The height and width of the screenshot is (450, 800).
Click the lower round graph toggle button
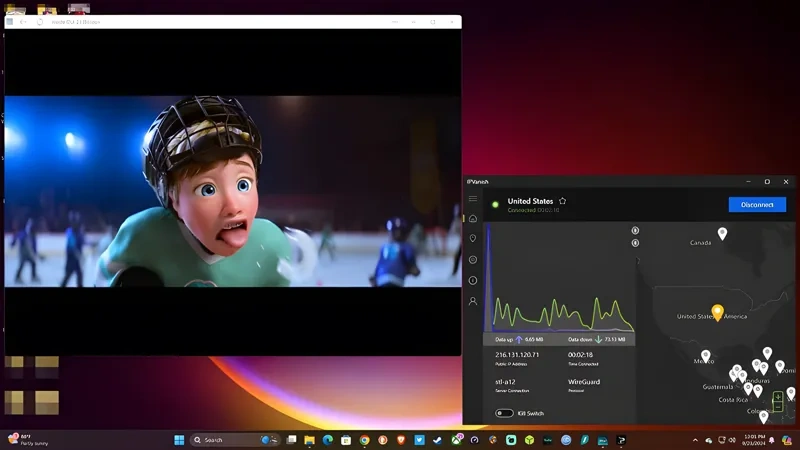point(635,243)
